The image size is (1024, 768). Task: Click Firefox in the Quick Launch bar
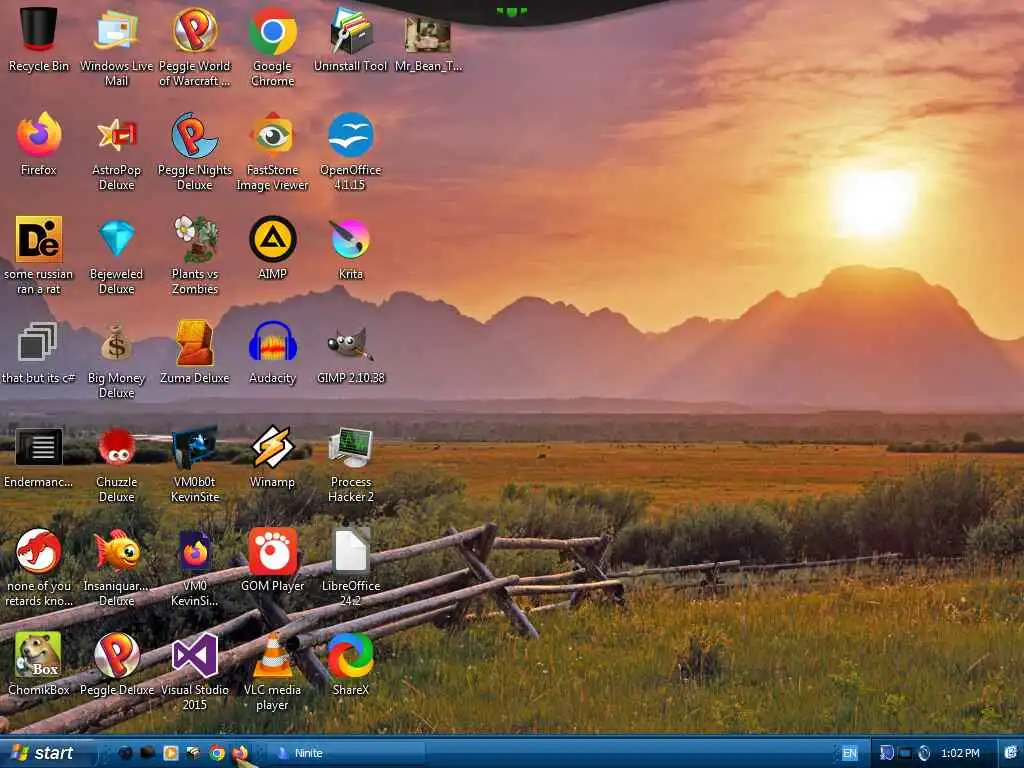[x=240, y=753]
